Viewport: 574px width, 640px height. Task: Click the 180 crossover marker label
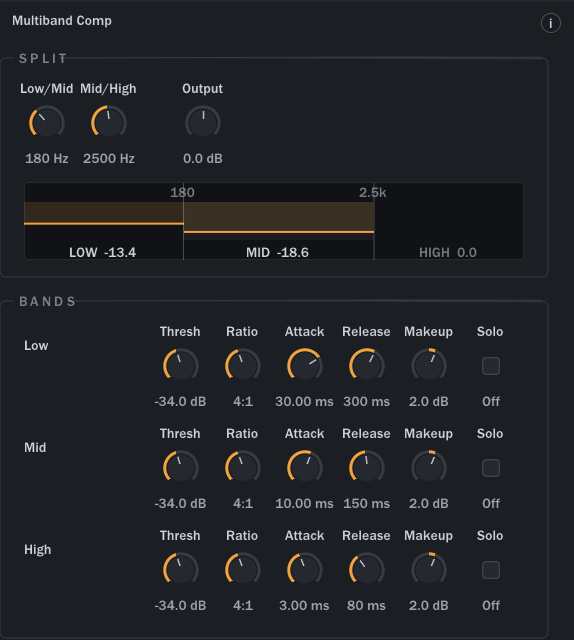click(182, 193)
